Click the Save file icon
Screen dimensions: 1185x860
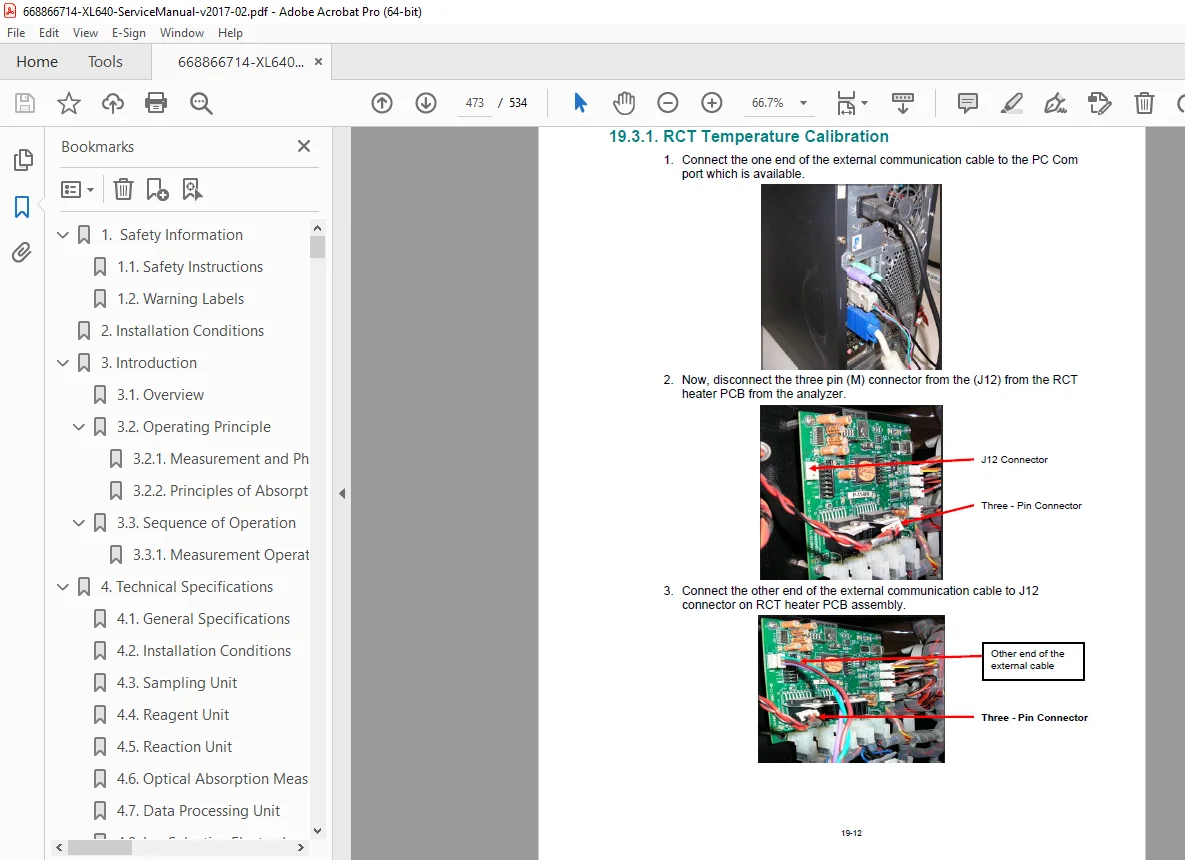[x=25, y=103]
